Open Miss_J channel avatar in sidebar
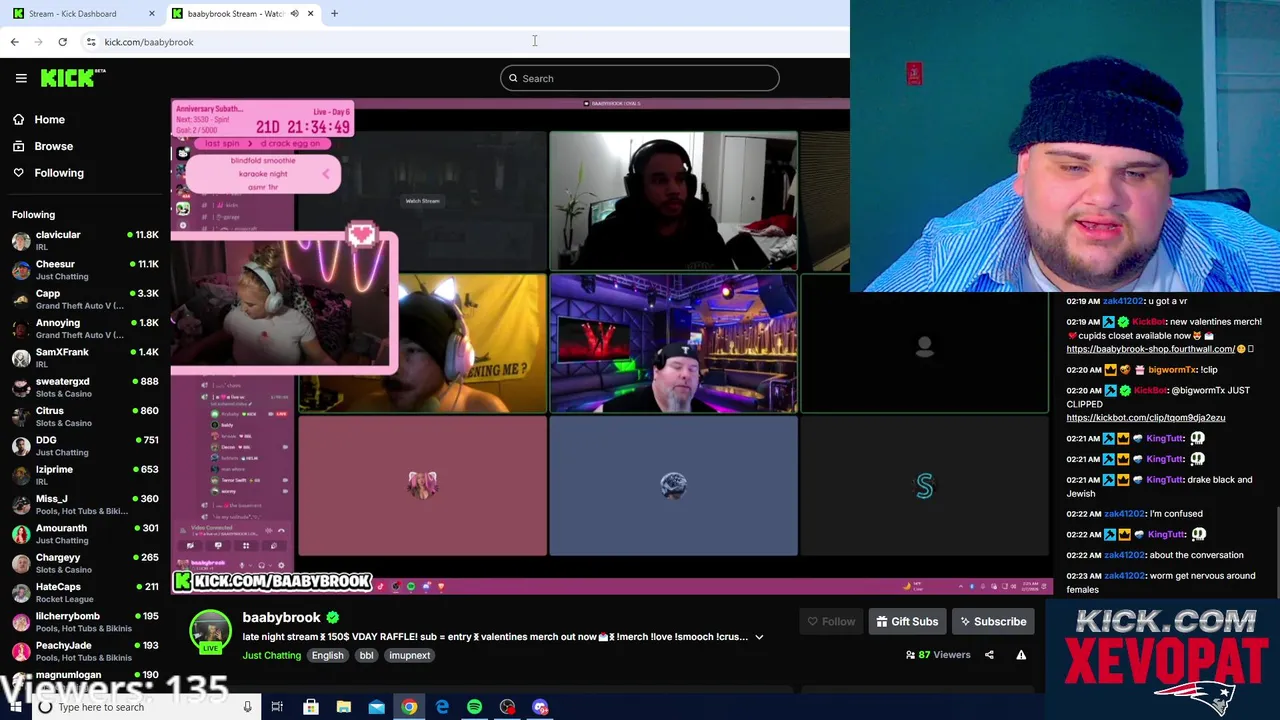Screen dimensions: 1280x720 click(x=21, y=504)
